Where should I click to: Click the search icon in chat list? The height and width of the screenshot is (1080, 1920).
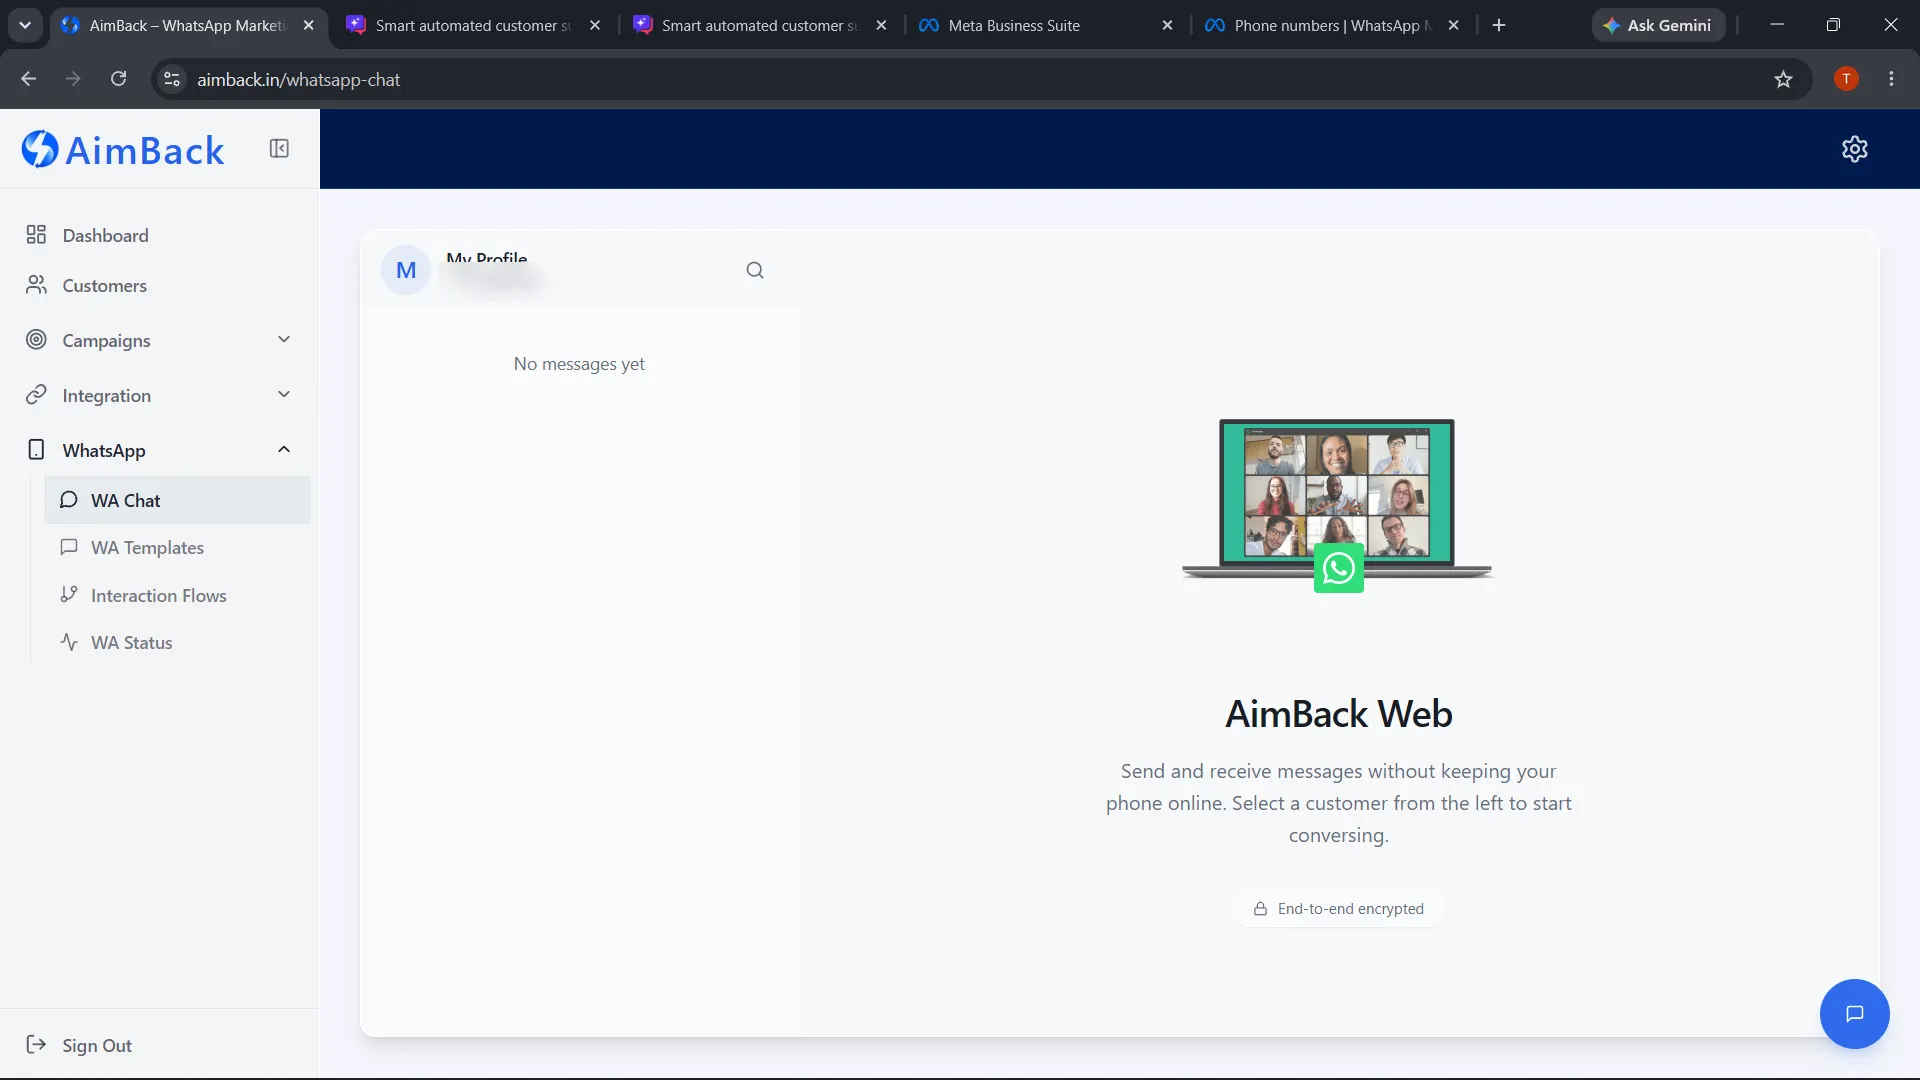pos(755,270)
